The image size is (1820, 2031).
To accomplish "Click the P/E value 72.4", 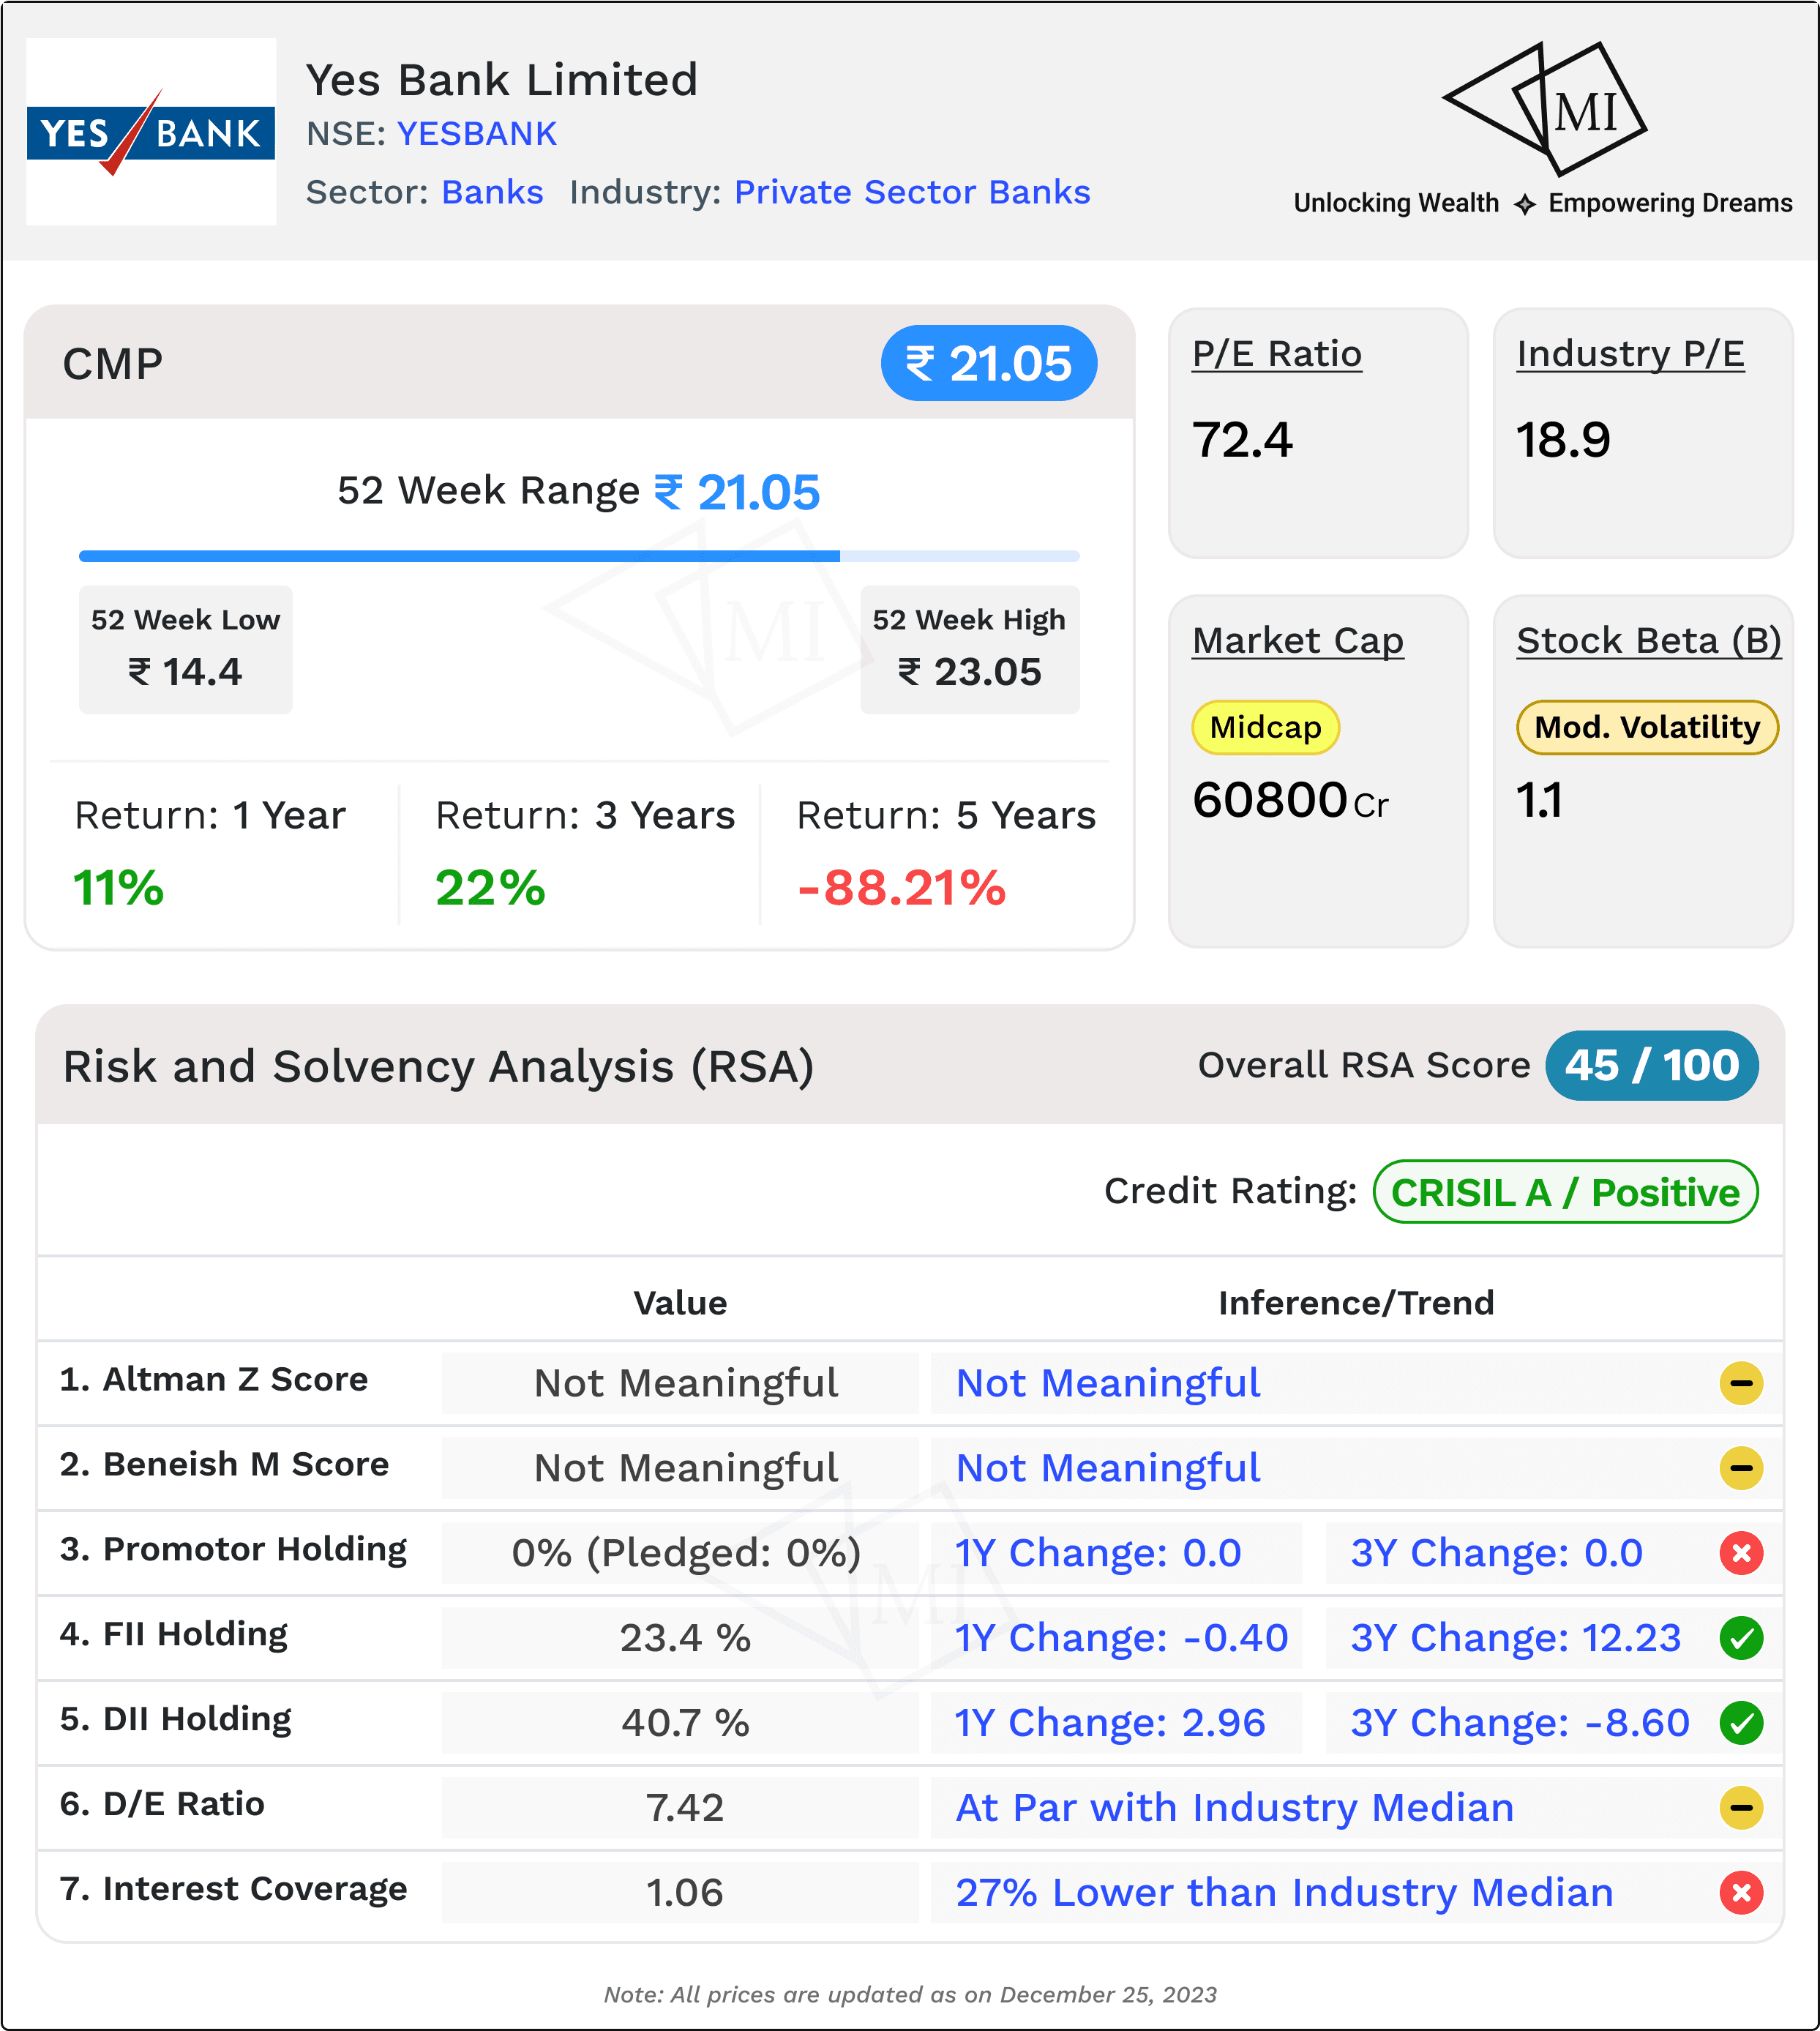I will (1242, 440).
